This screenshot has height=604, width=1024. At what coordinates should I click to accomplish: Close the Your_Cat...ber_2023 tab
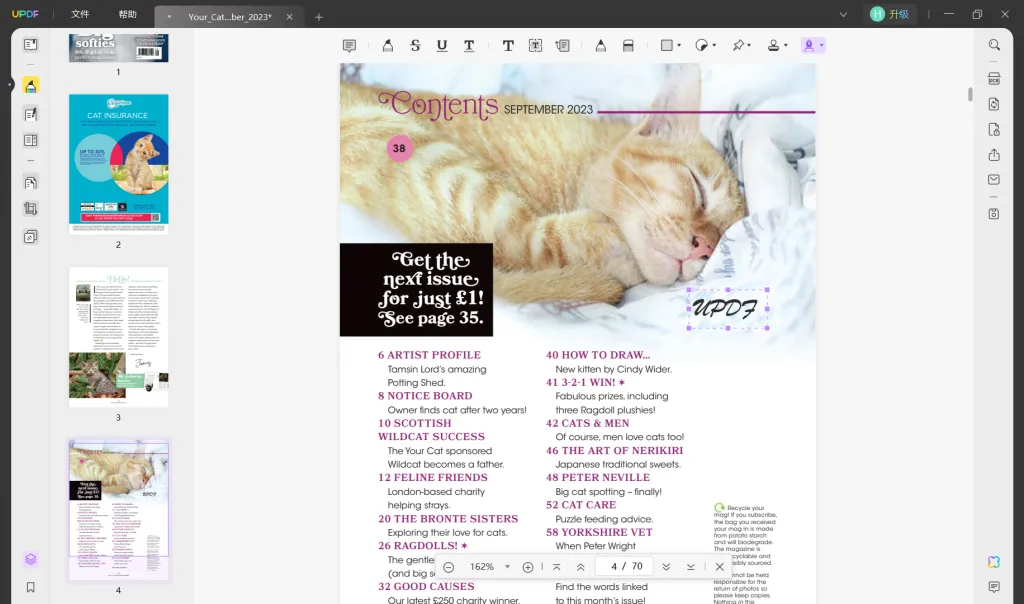coord(289,17)
